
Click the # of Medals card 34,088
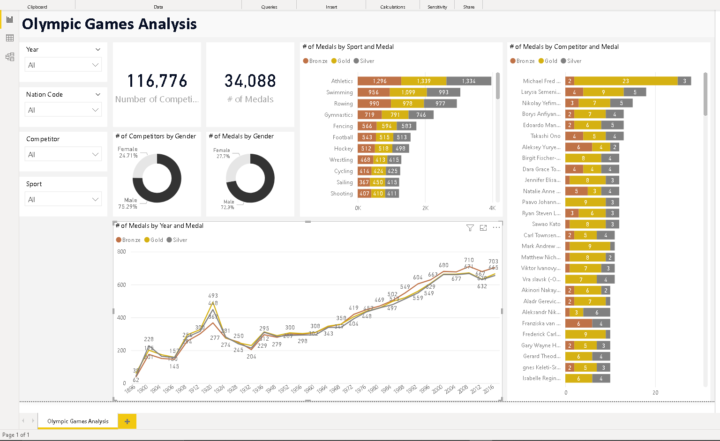pyautogui.click(x=250, y=85)
